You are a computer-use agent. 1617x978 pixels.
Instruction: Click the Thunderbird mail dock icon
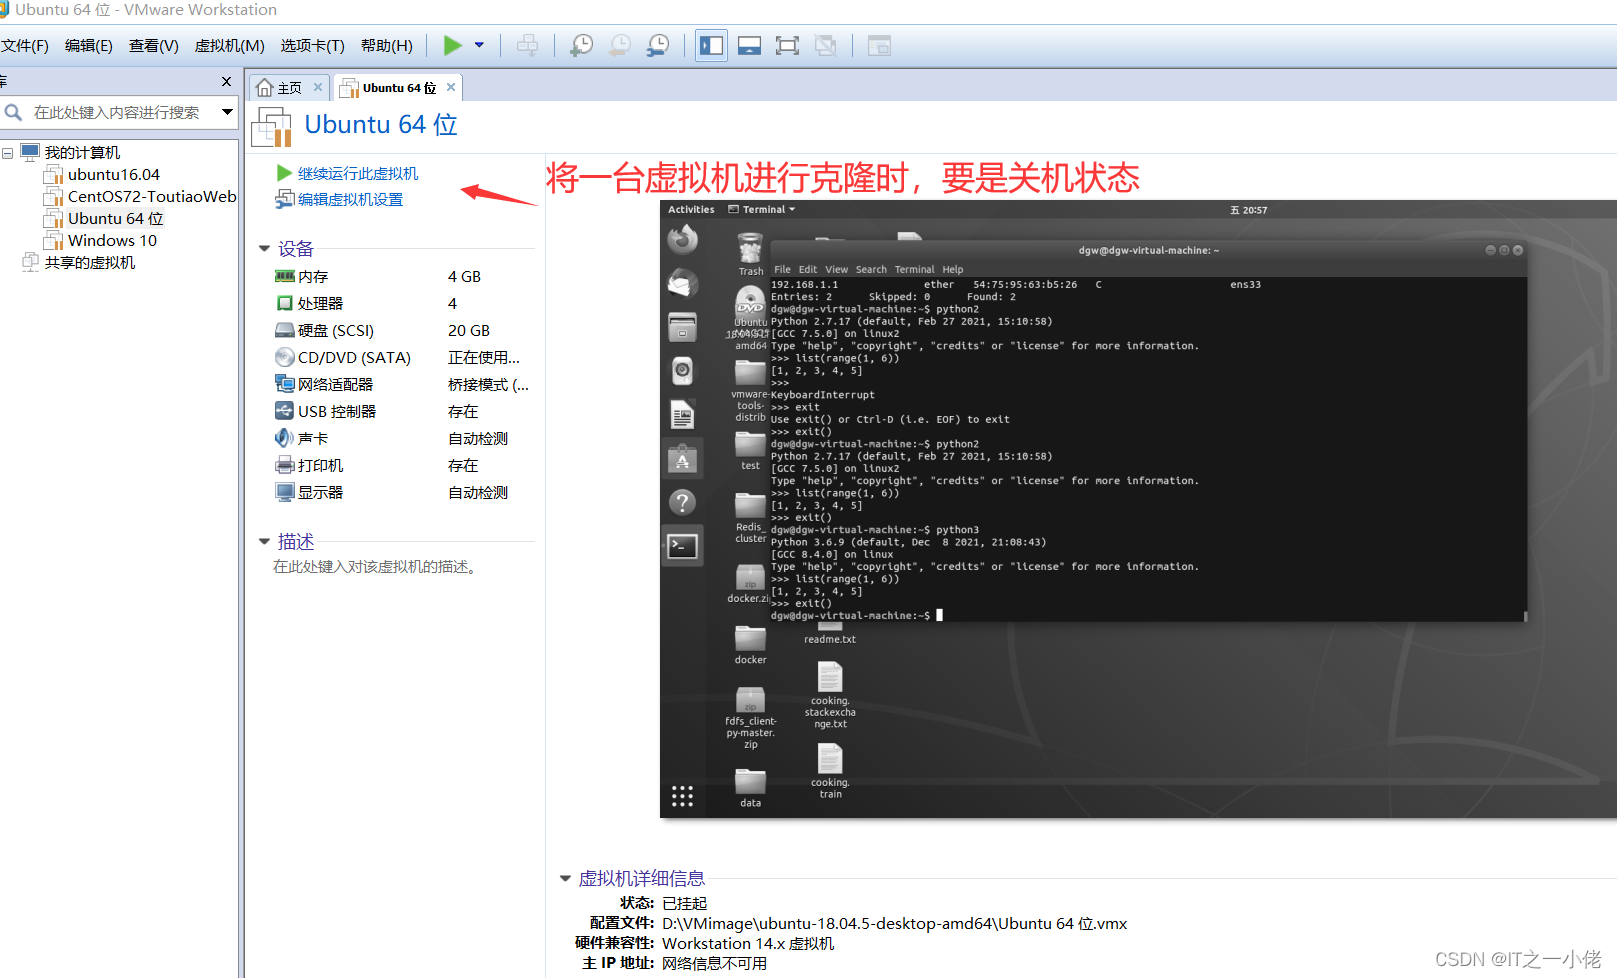point(683,284)
